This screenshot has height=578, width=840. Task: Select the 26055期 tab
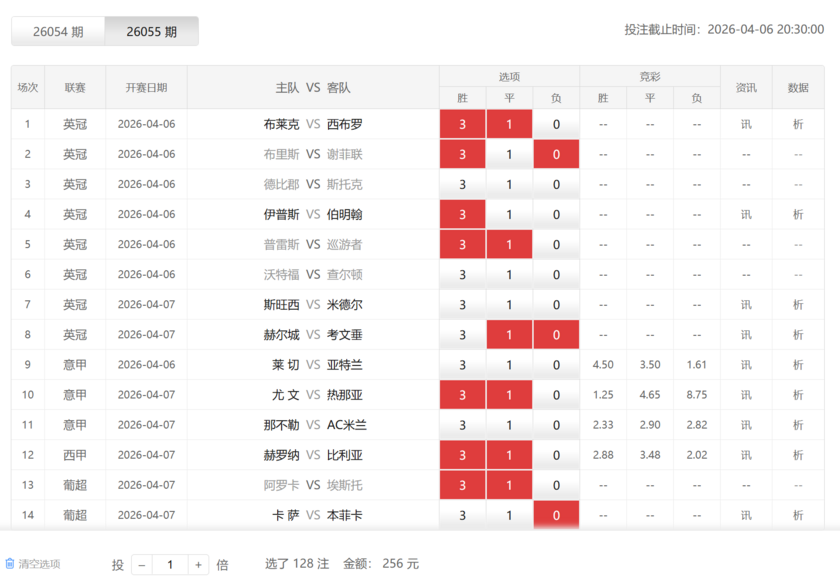155,31
